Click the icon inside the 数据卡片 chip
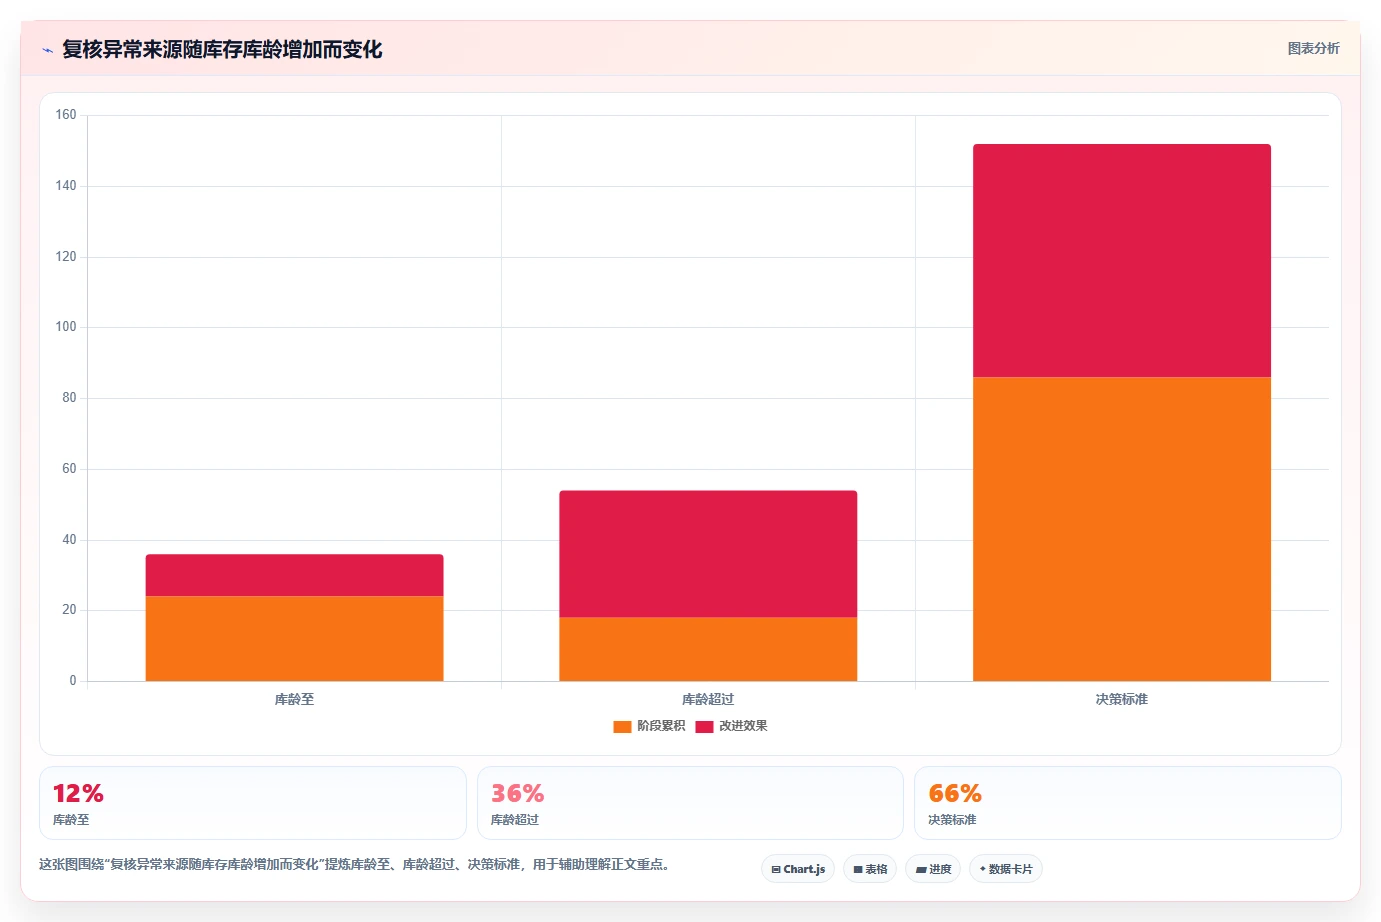Screen dimensions: 1381x922 click(x=983, y=869)
